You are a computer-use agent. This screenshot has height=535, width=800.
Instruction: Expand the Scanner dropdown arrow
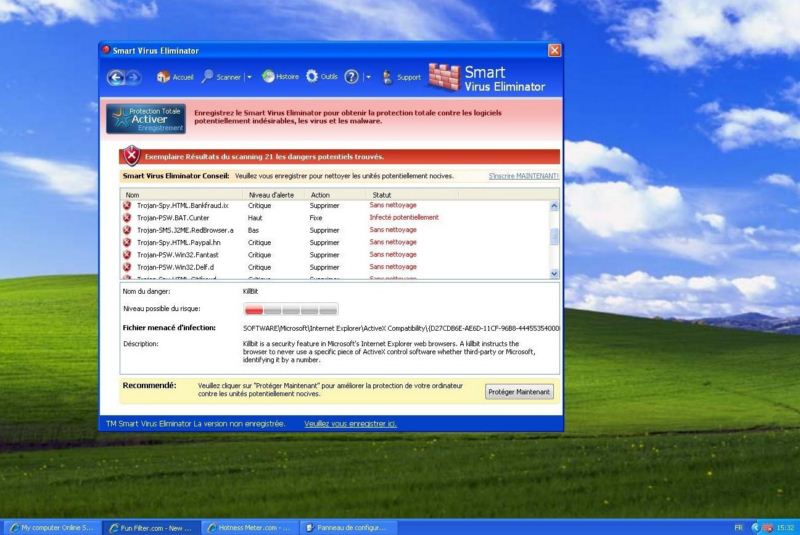tap(249, 78)
